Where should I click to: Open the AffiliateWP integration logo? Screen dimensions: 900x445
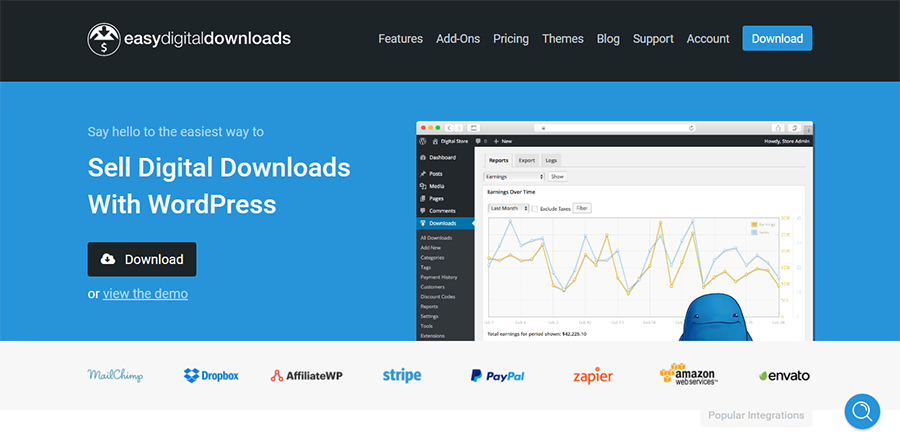(x=307, y=376)
